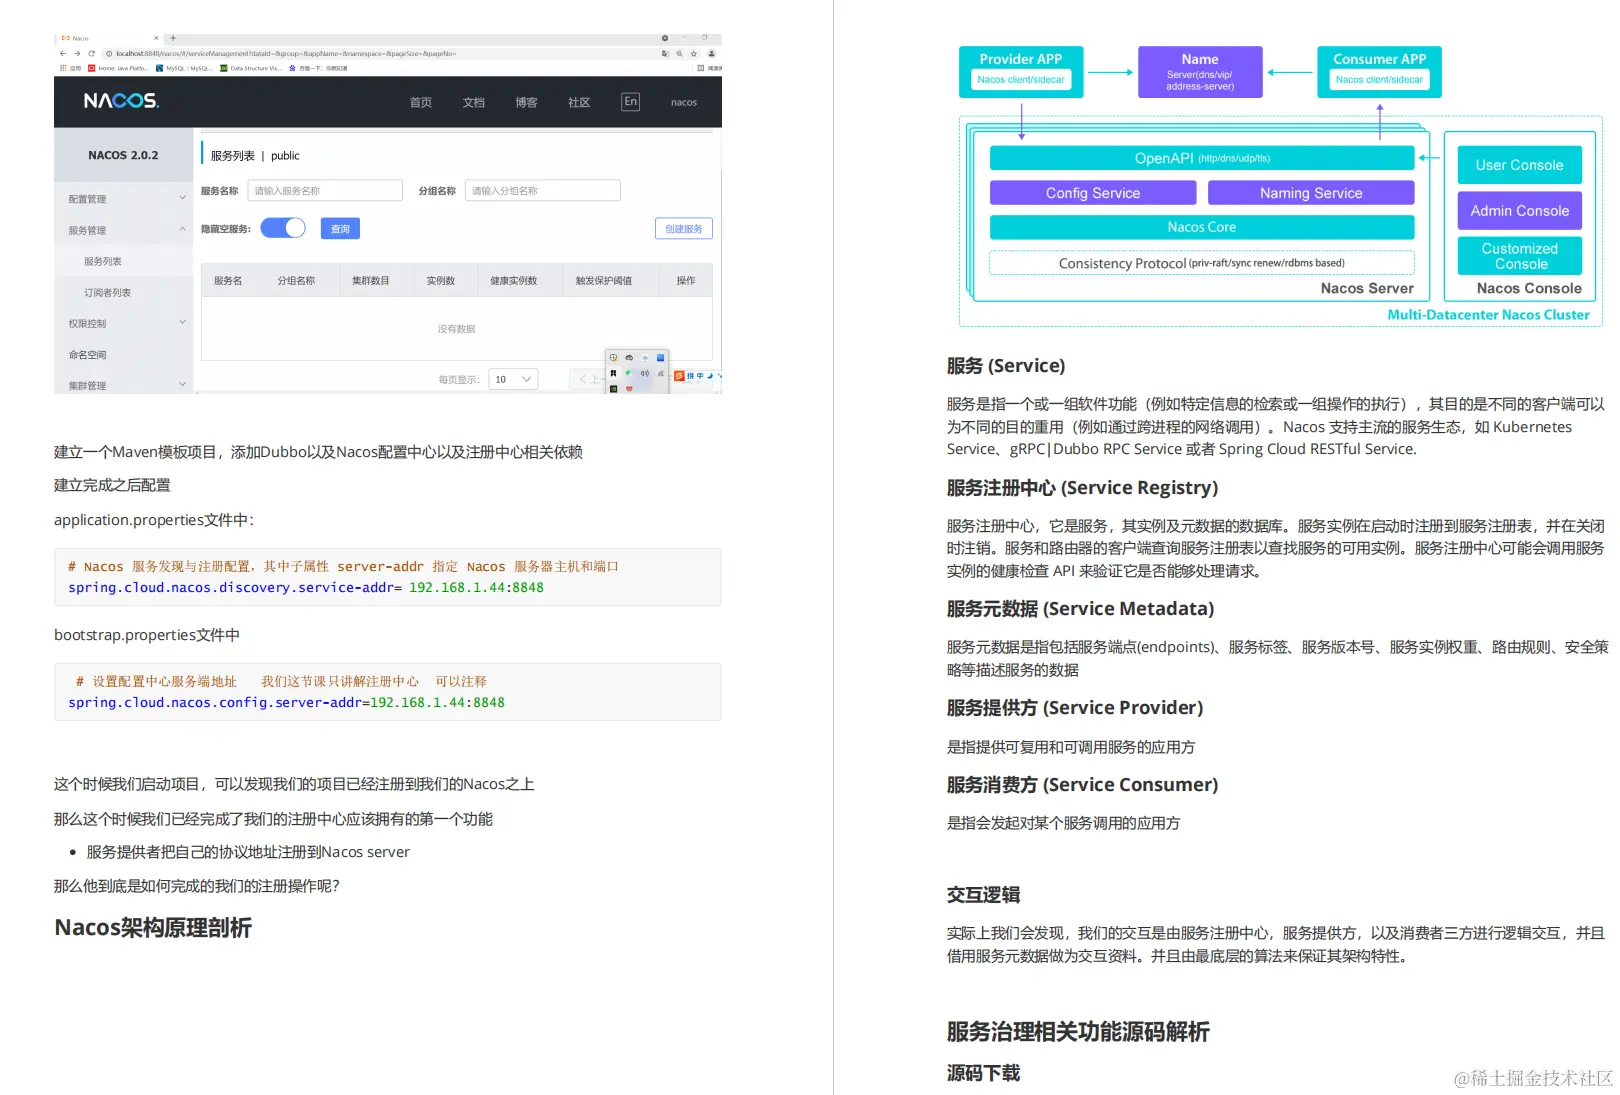The image size is (1620, 1095).
Task: Expand the 权限控制 sidebar section
Action: 124,323
